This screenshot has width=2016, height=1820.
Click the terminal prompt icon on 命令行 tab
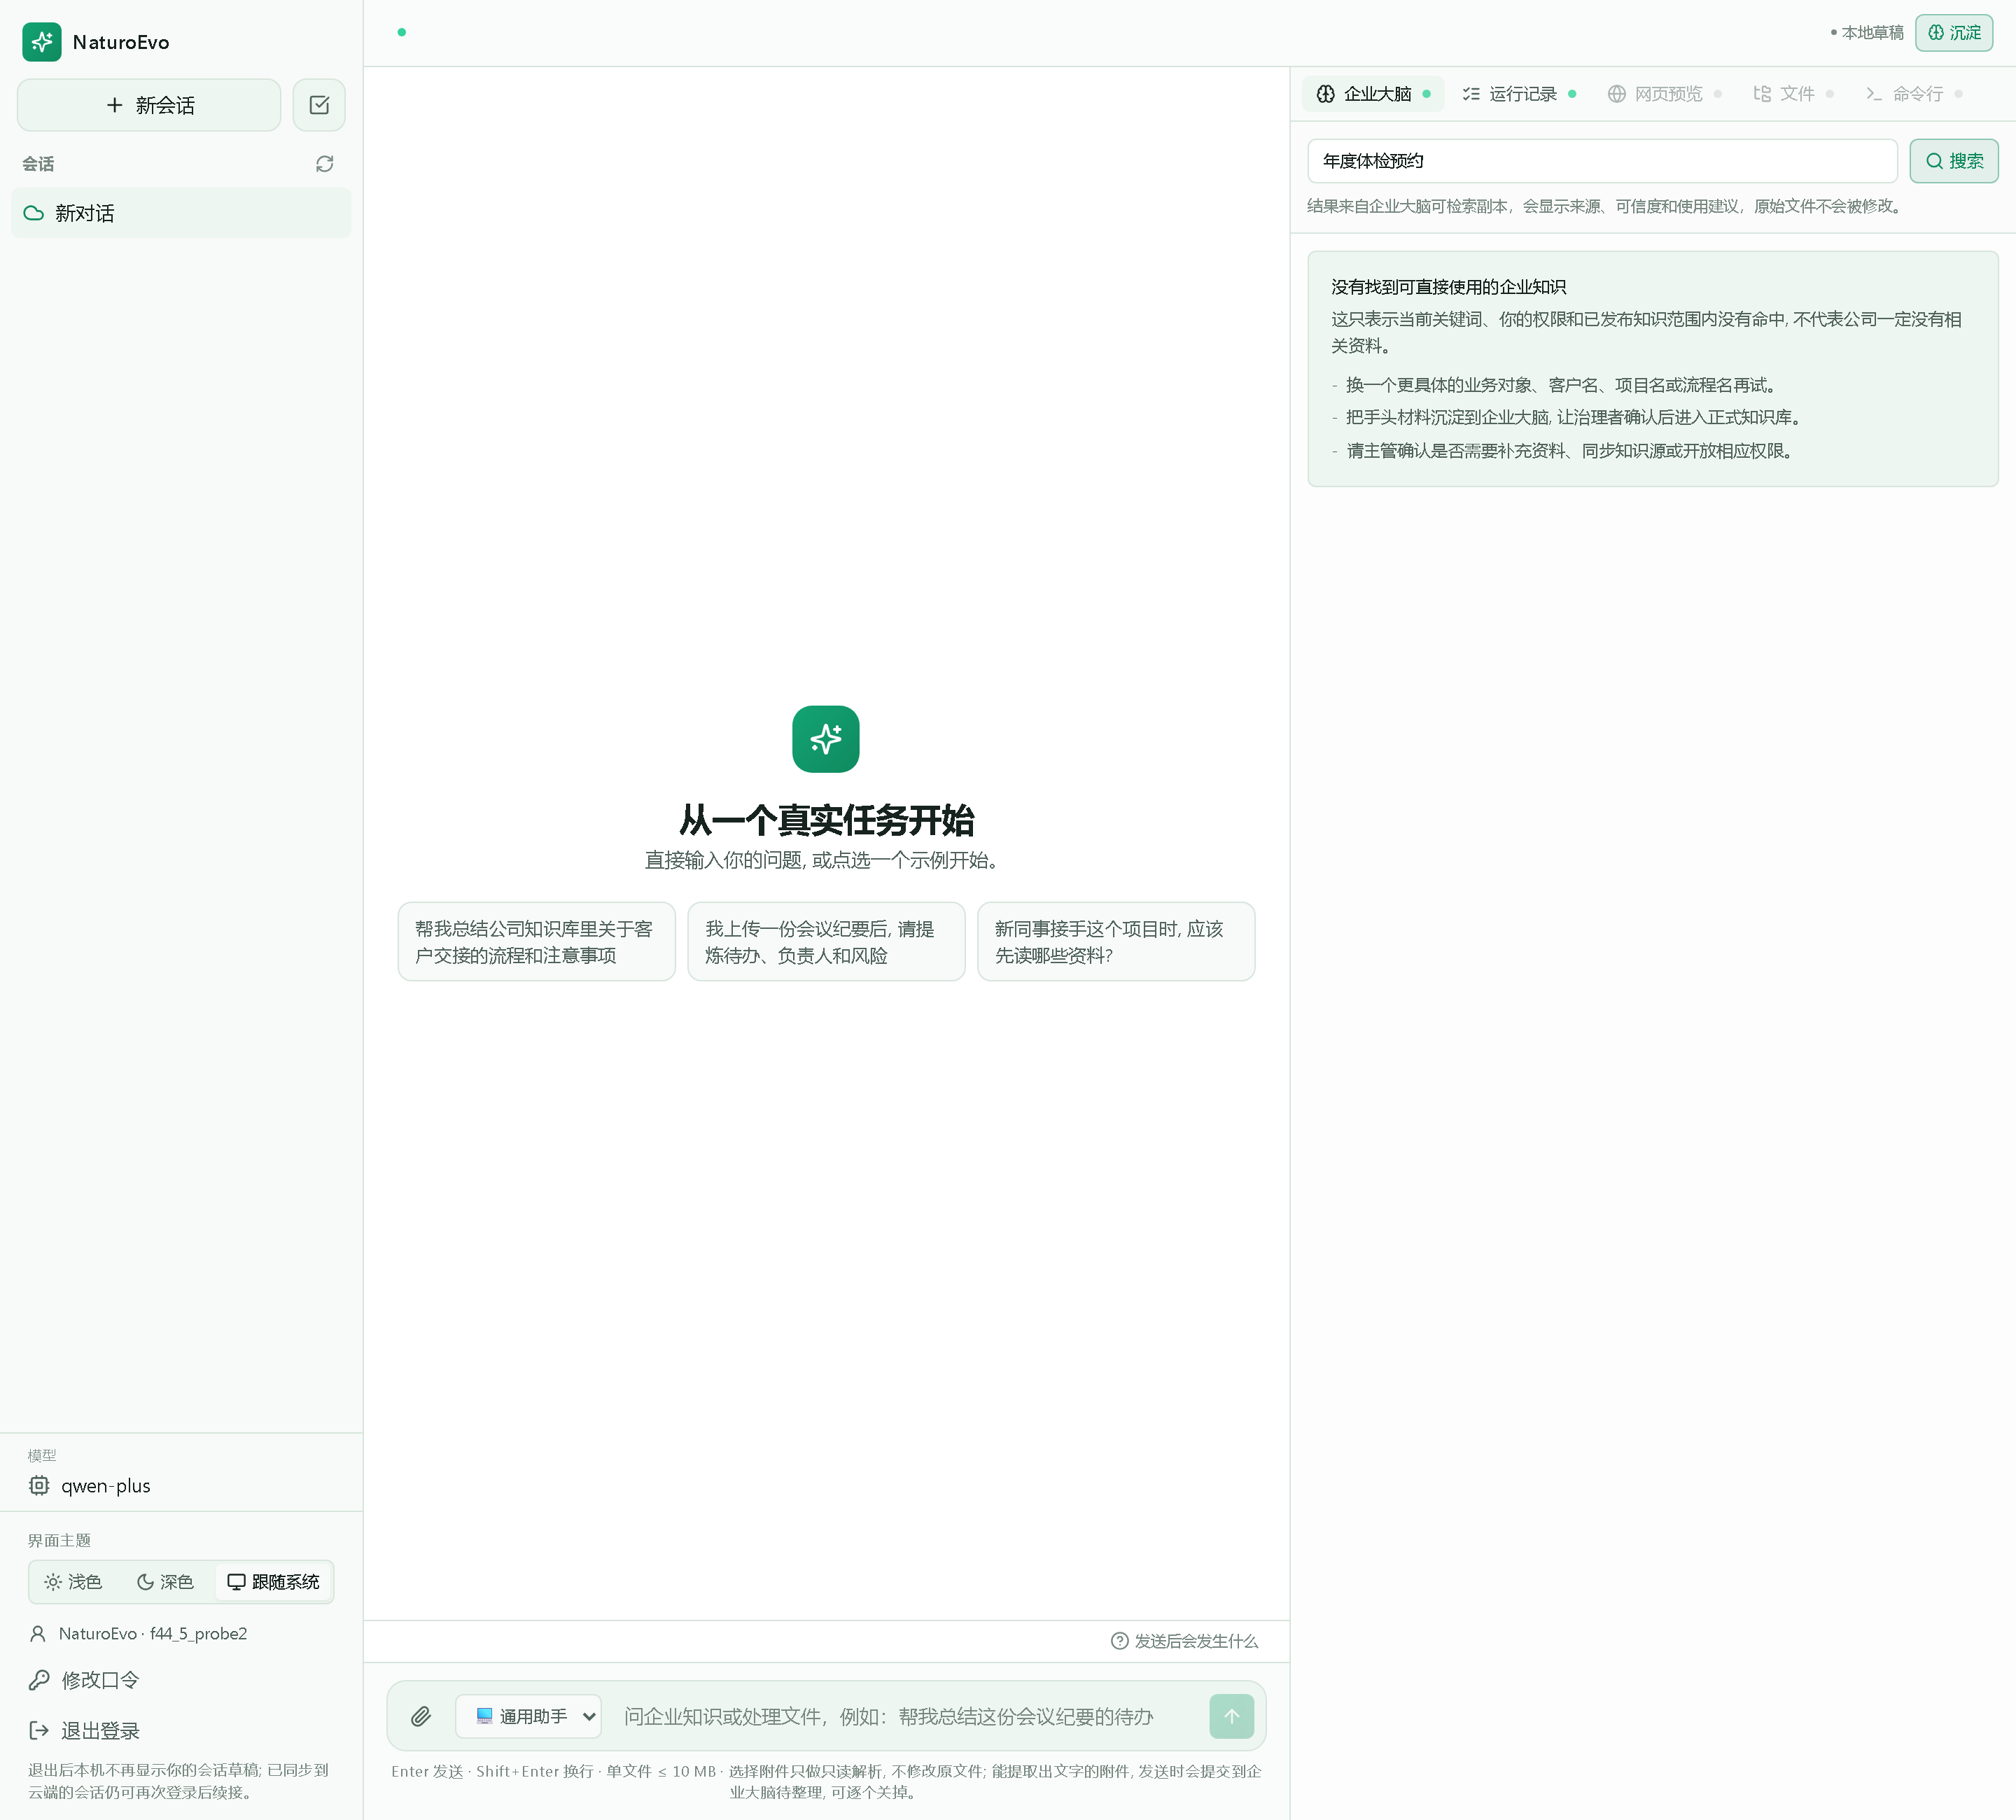click(x=1874, y=94)
